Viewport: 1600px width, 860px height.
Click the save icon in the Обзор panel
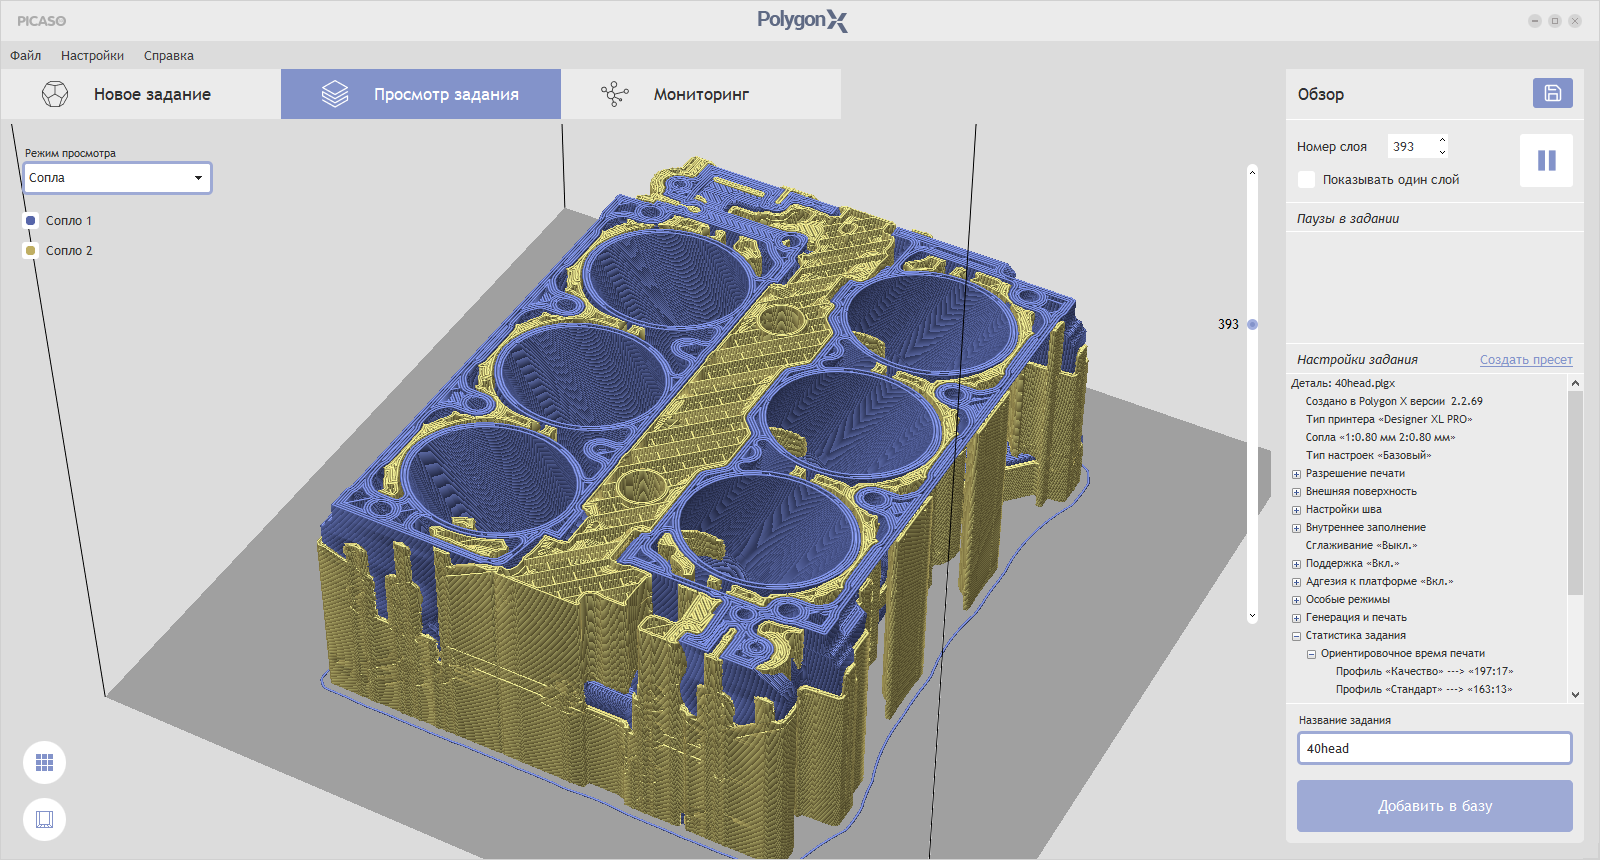tap(1552, 93)
